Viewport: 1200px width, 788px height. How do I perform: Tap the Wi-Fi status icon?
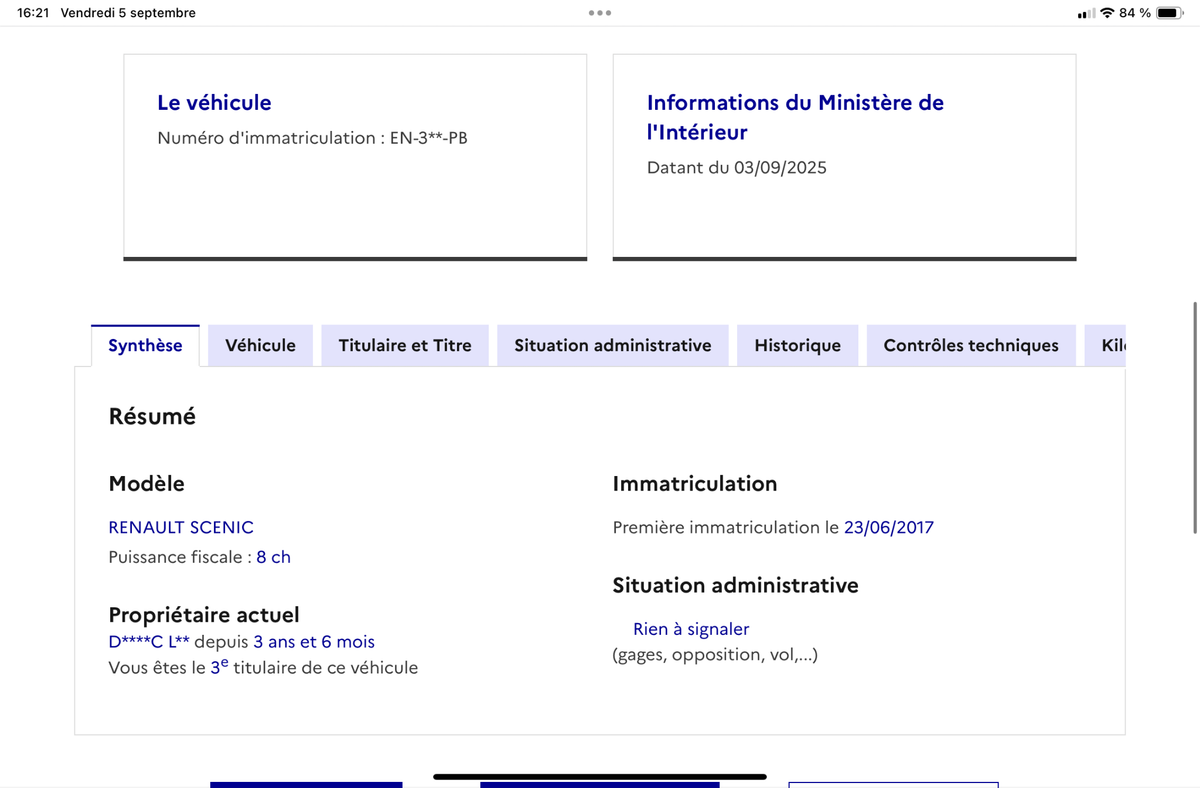point(1107,13)
